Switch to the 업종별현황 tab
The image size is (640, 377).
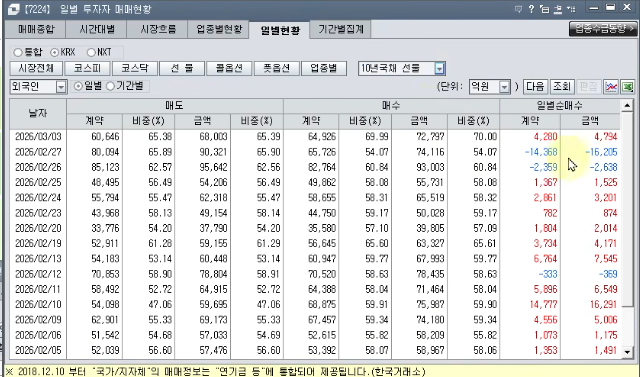coord(219,29)
